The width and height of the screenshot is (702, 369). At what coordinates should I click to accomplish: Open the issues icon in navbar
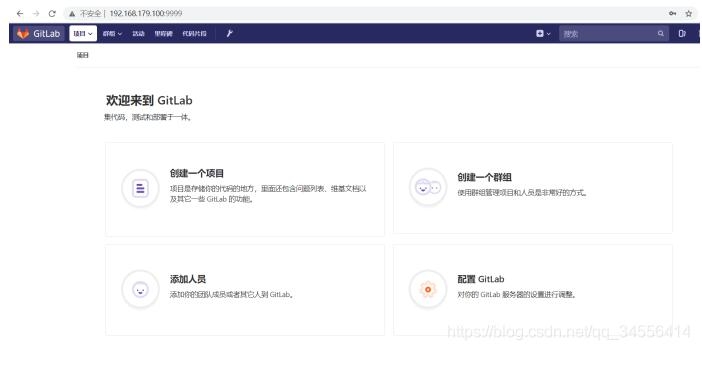tap(682, 33)
